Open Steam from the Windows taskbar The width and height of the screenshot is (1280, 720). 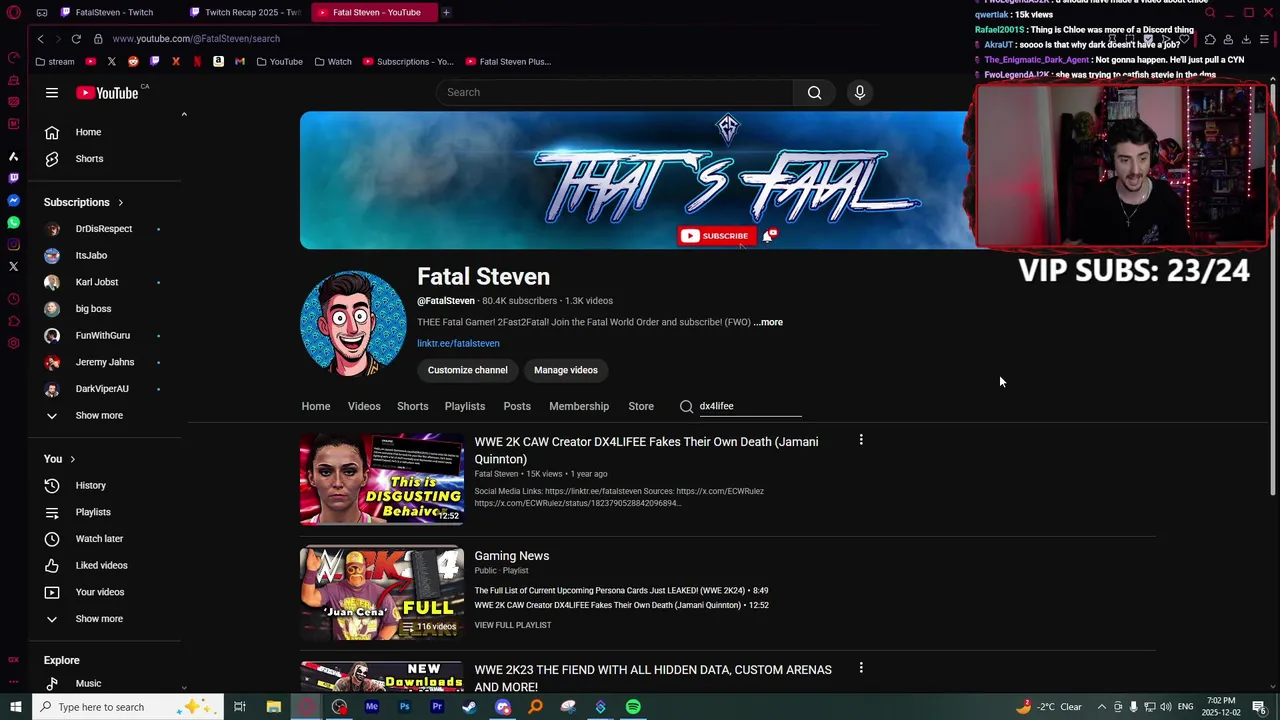pyautogui.click(x=469, y=707)
